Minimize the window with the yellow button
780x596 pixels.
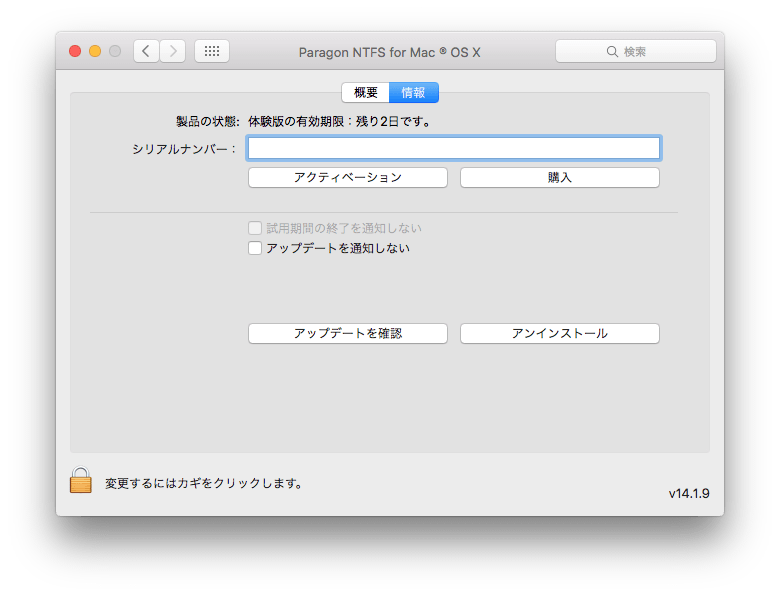(95, 51)
